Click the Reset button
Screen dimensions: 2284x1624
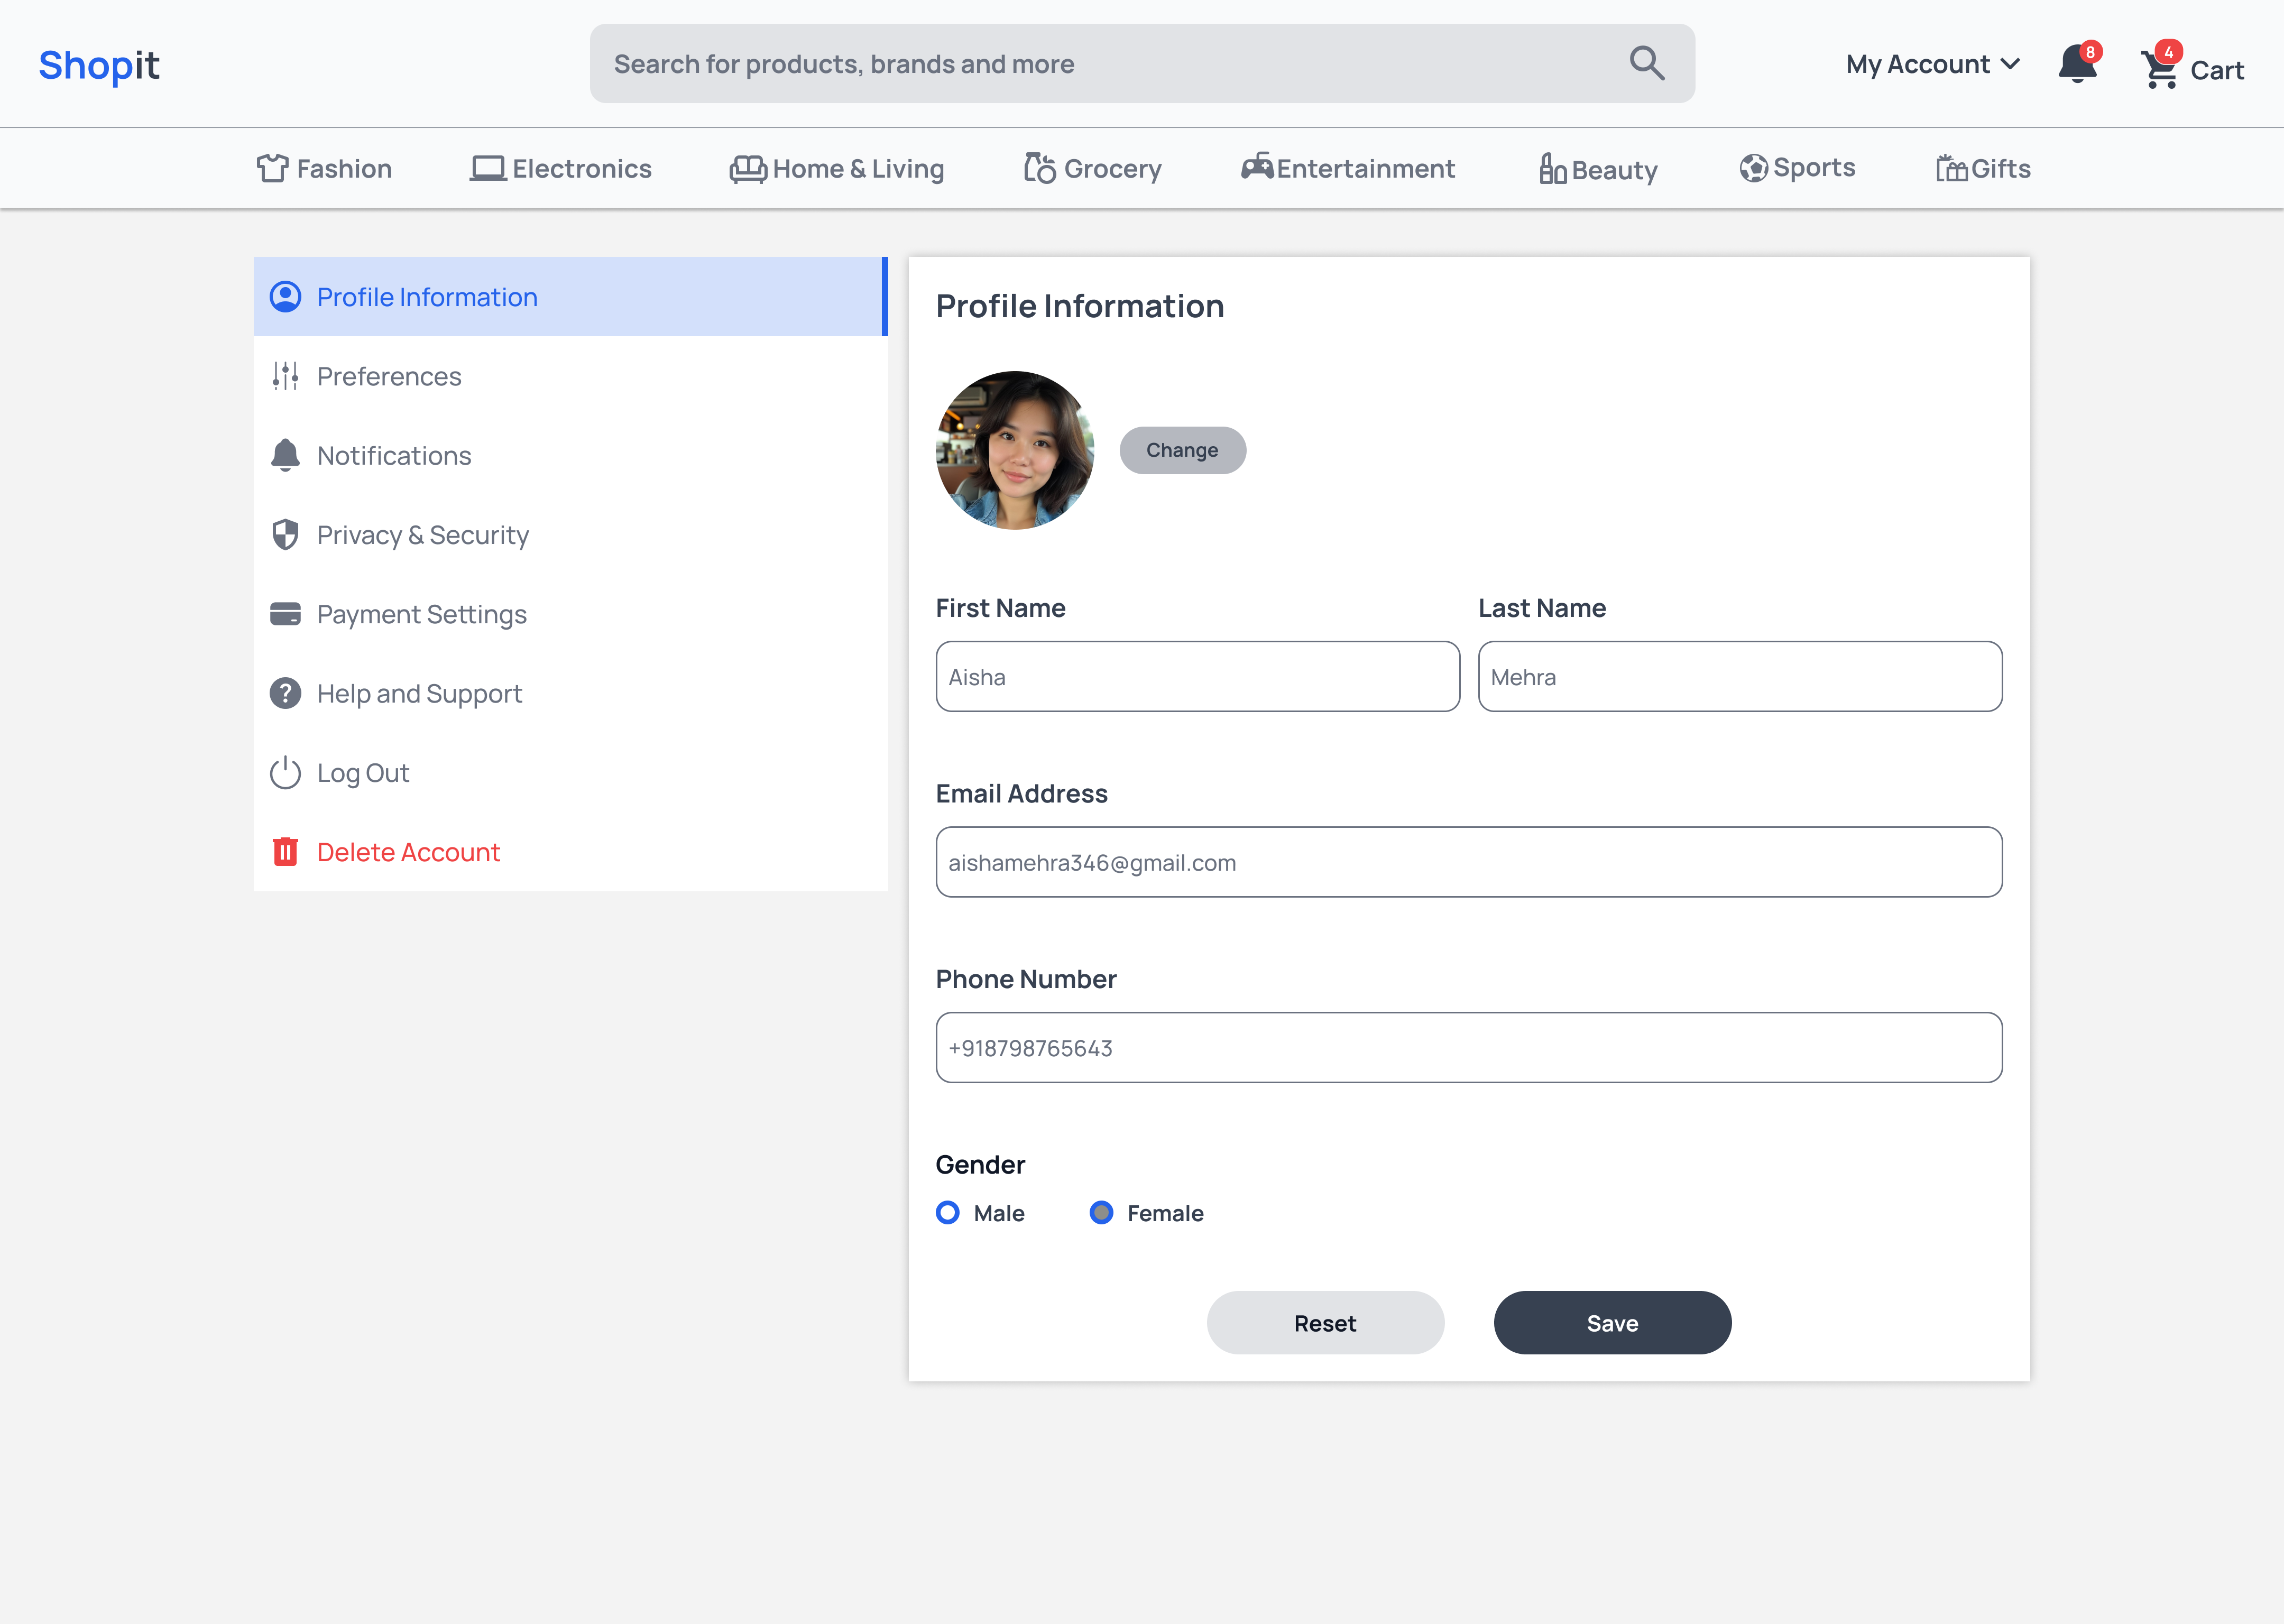pyautogui.click(x=1325, y=1322)
